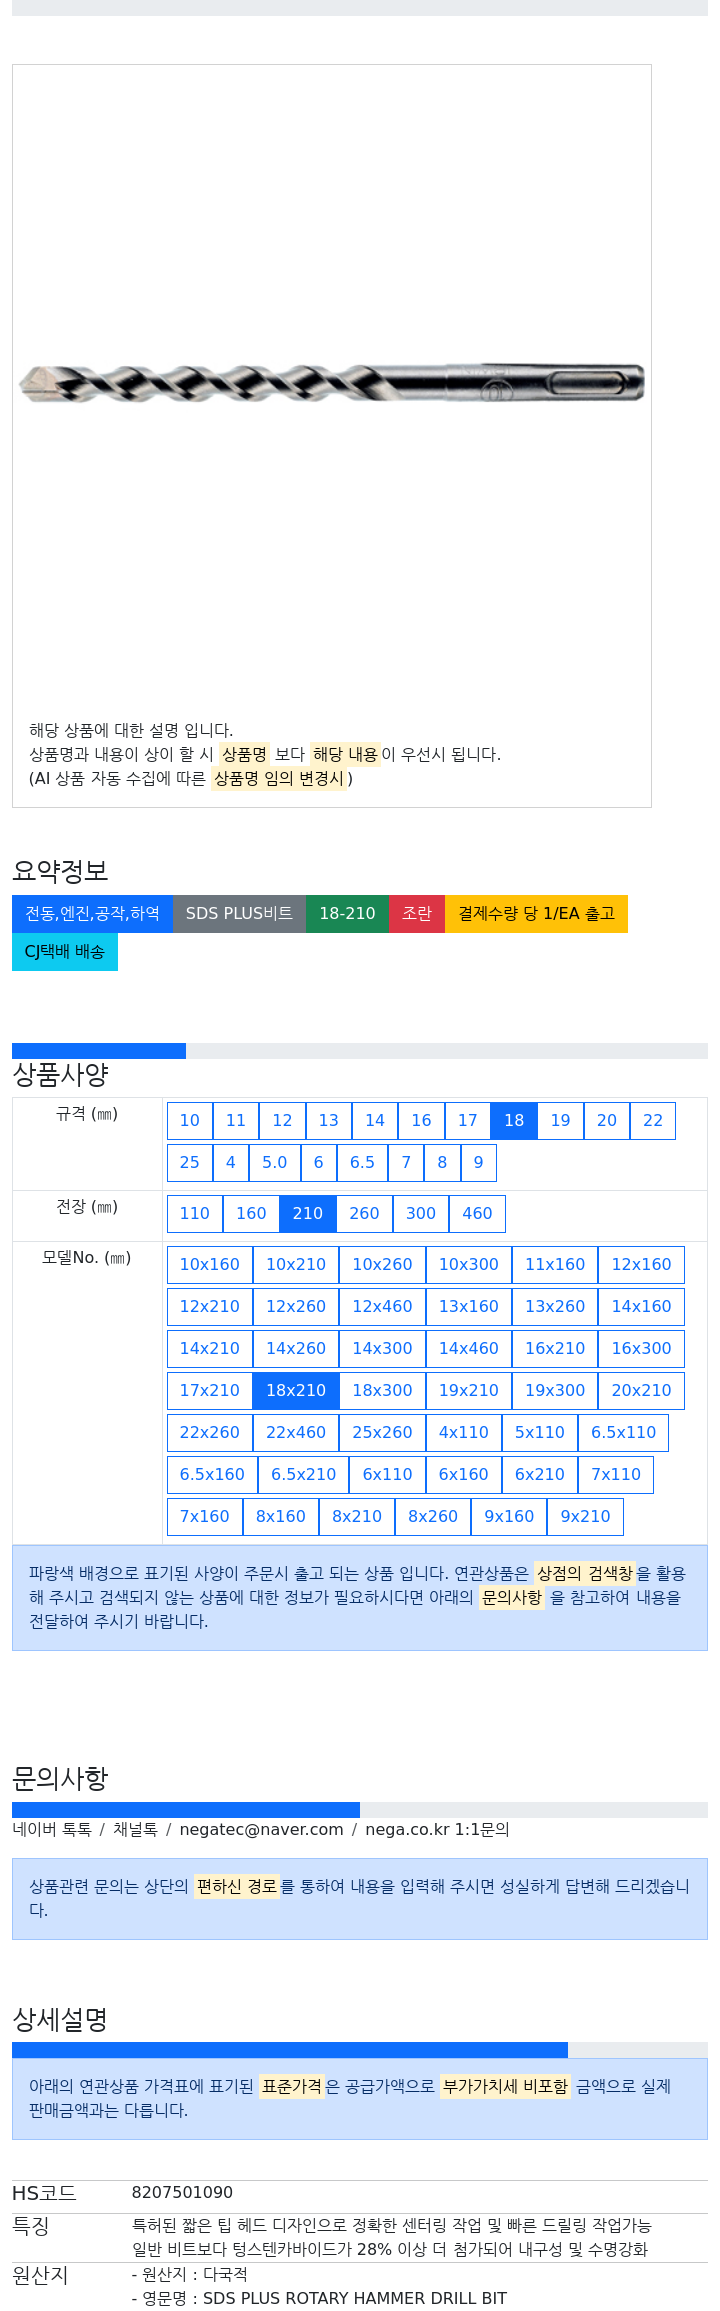Click the green 18-210 tag
720x2311 pixels.
point(347,914)
